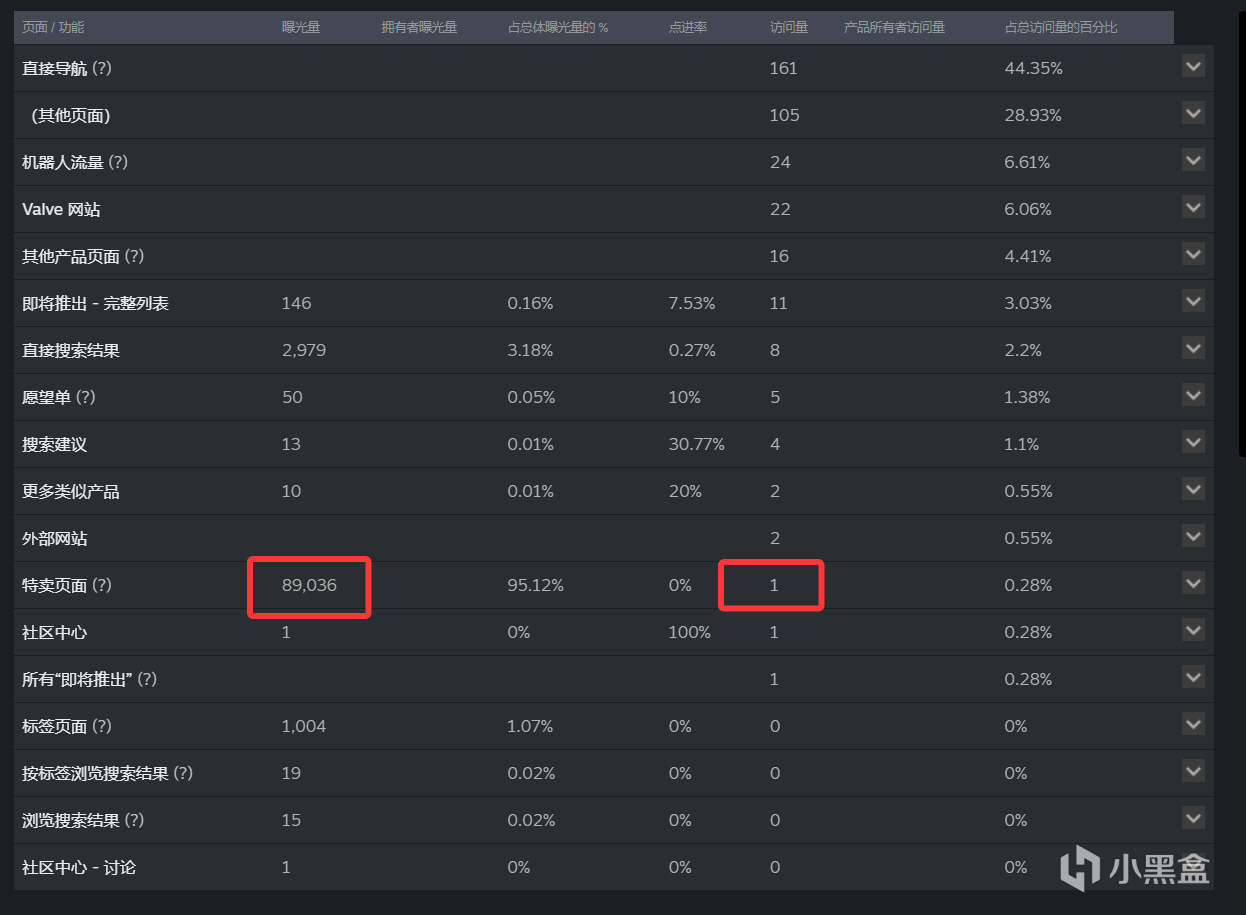Image resolution: width=1246 pixels, height=915 pixels.
Task: Expand the 直接搜索结果 row arrow
Action: 1193,349
